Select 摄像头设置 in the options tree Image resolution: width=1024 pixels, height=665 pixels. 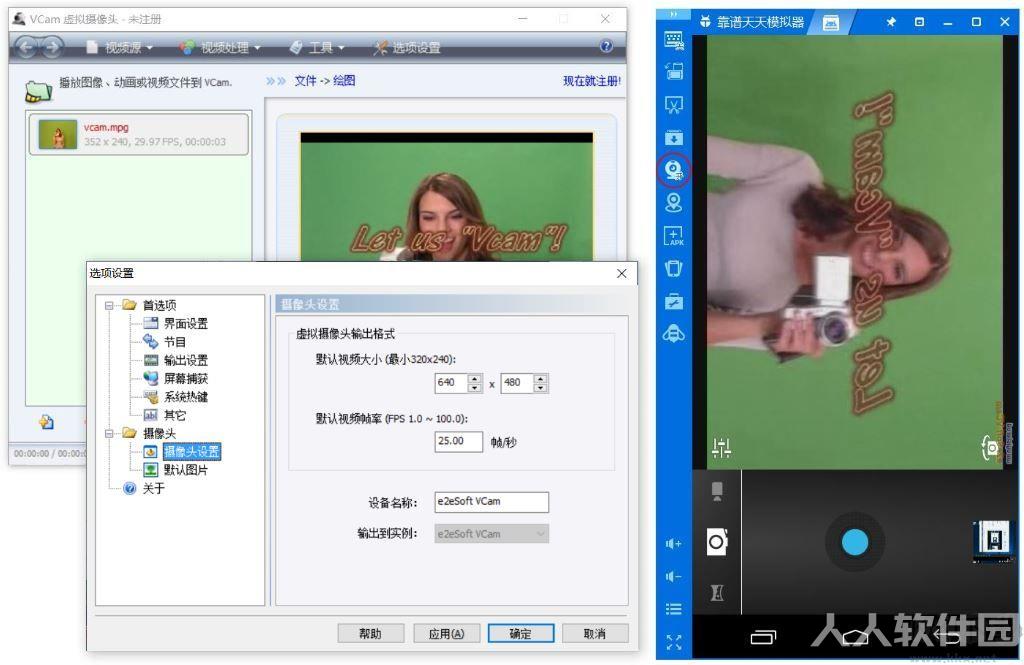191,451
